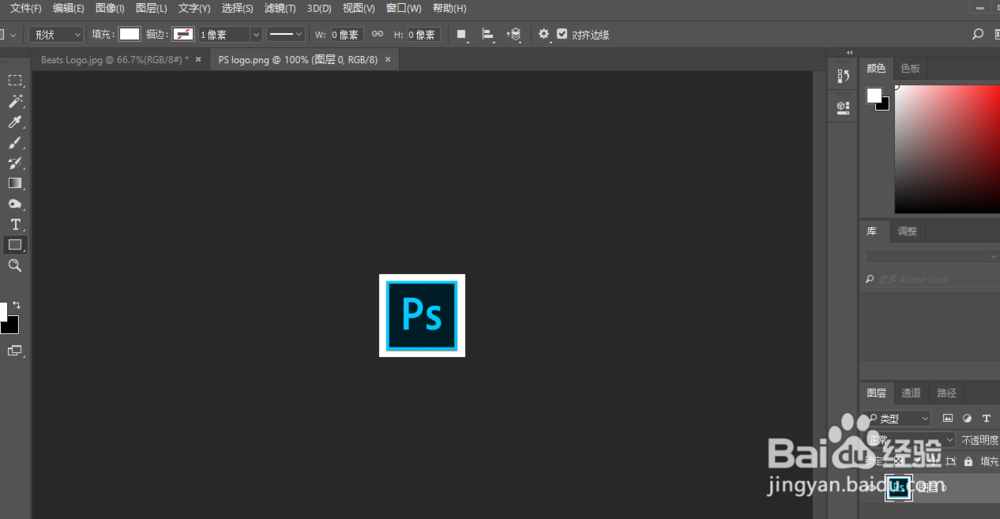Select the Gradient tool
Viewport: 1000px width, 519px height.
point(15,183)
